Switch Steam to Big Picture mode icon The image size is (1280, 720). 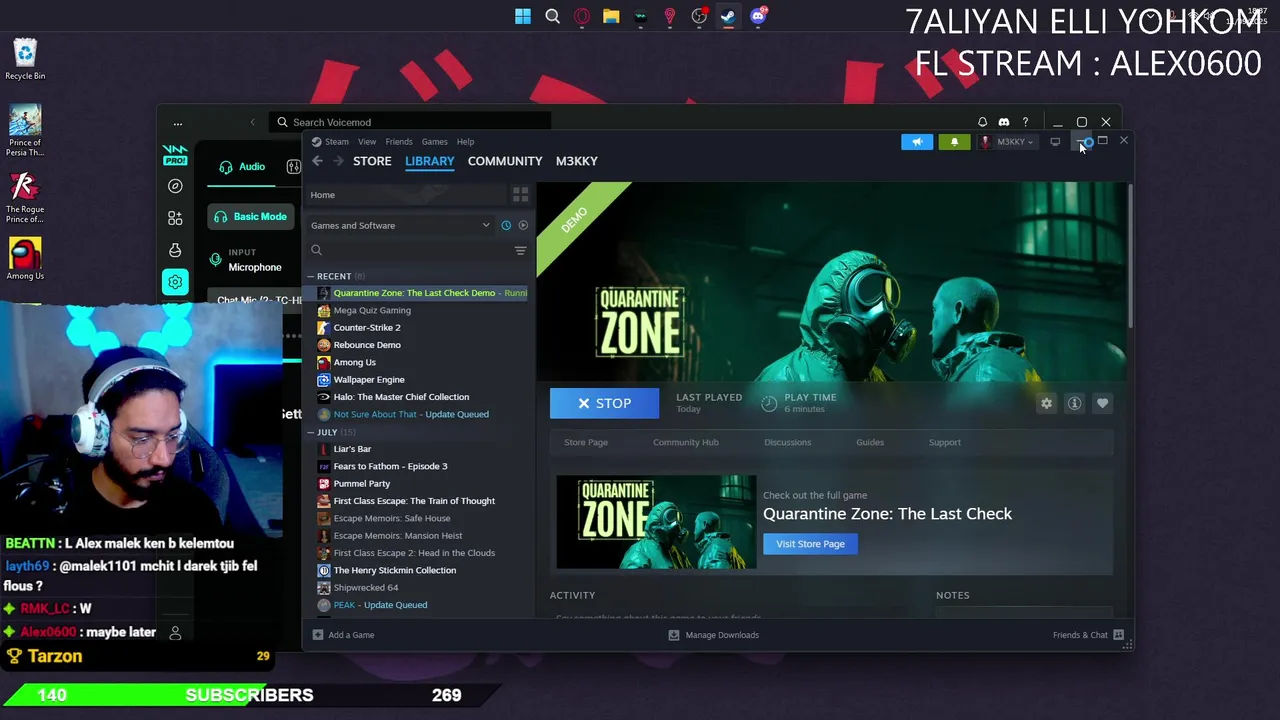1055,142
